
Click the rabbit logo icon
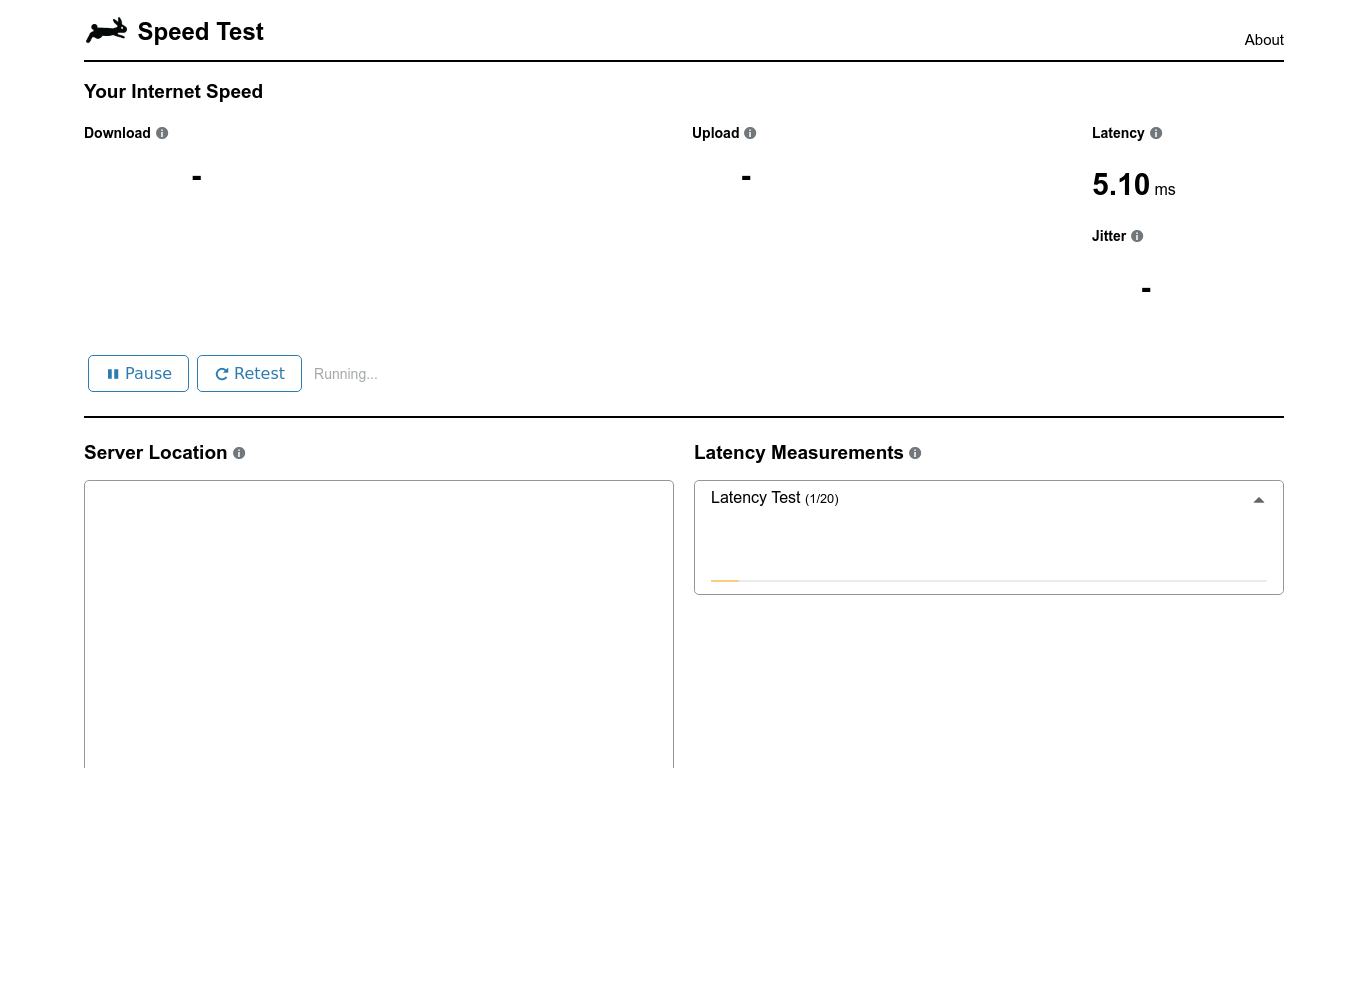[106, 31]
